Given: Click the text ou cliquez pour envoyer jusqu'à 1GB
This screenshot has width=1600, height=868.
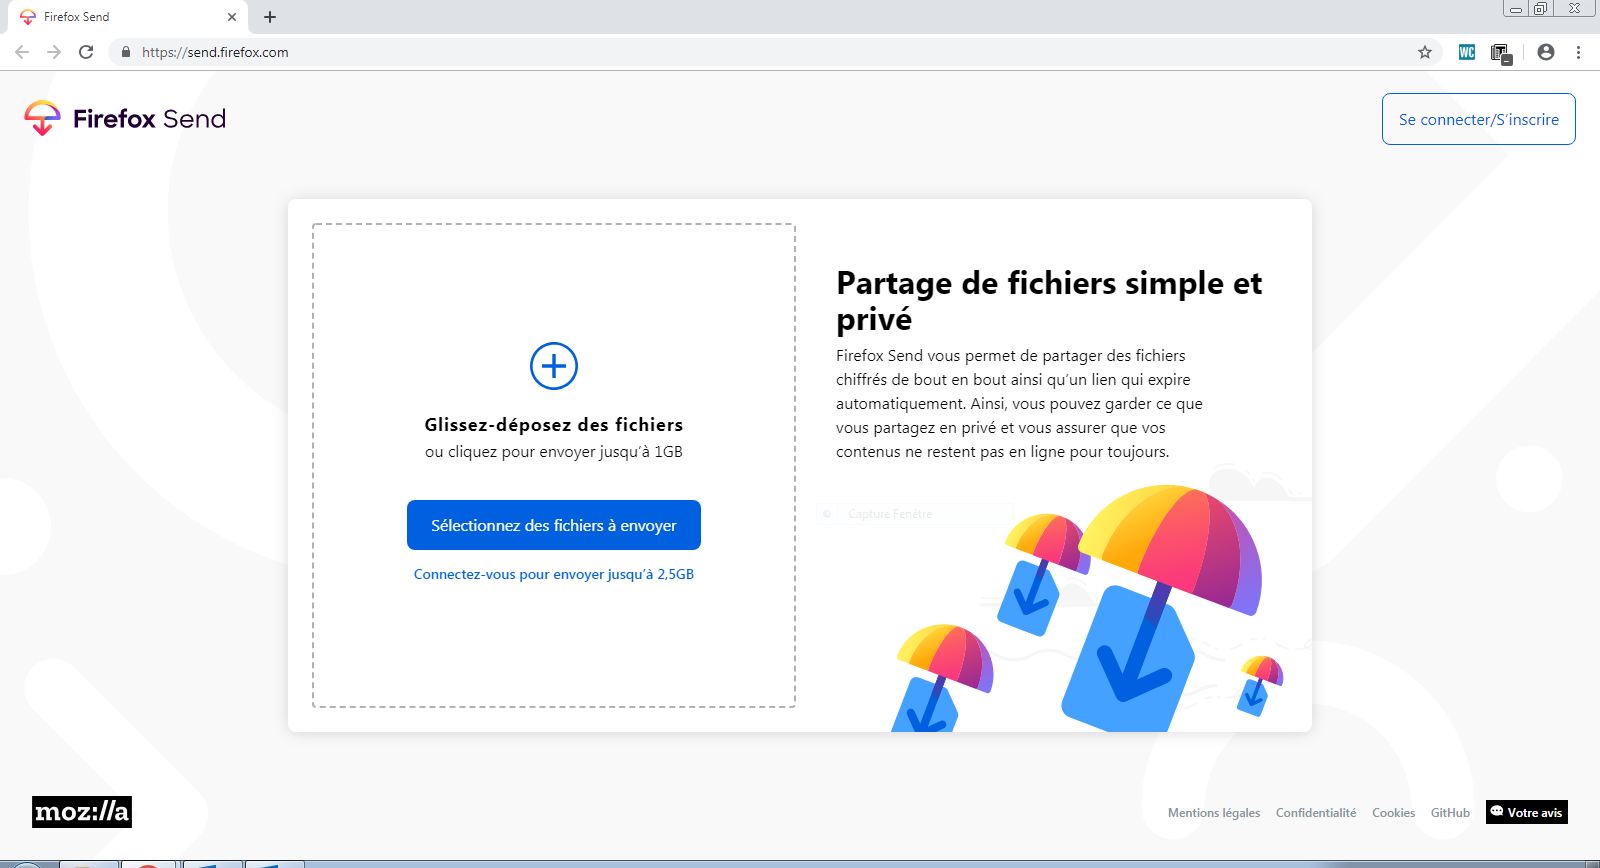Looking at the screenshot, I should tap(554, 452).
